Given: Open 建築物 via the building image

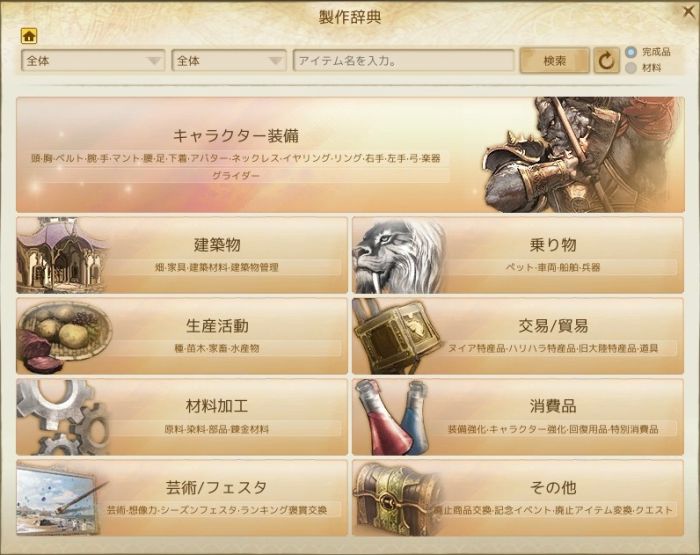Looking at the screenshot, I should [x=61, y=255].
